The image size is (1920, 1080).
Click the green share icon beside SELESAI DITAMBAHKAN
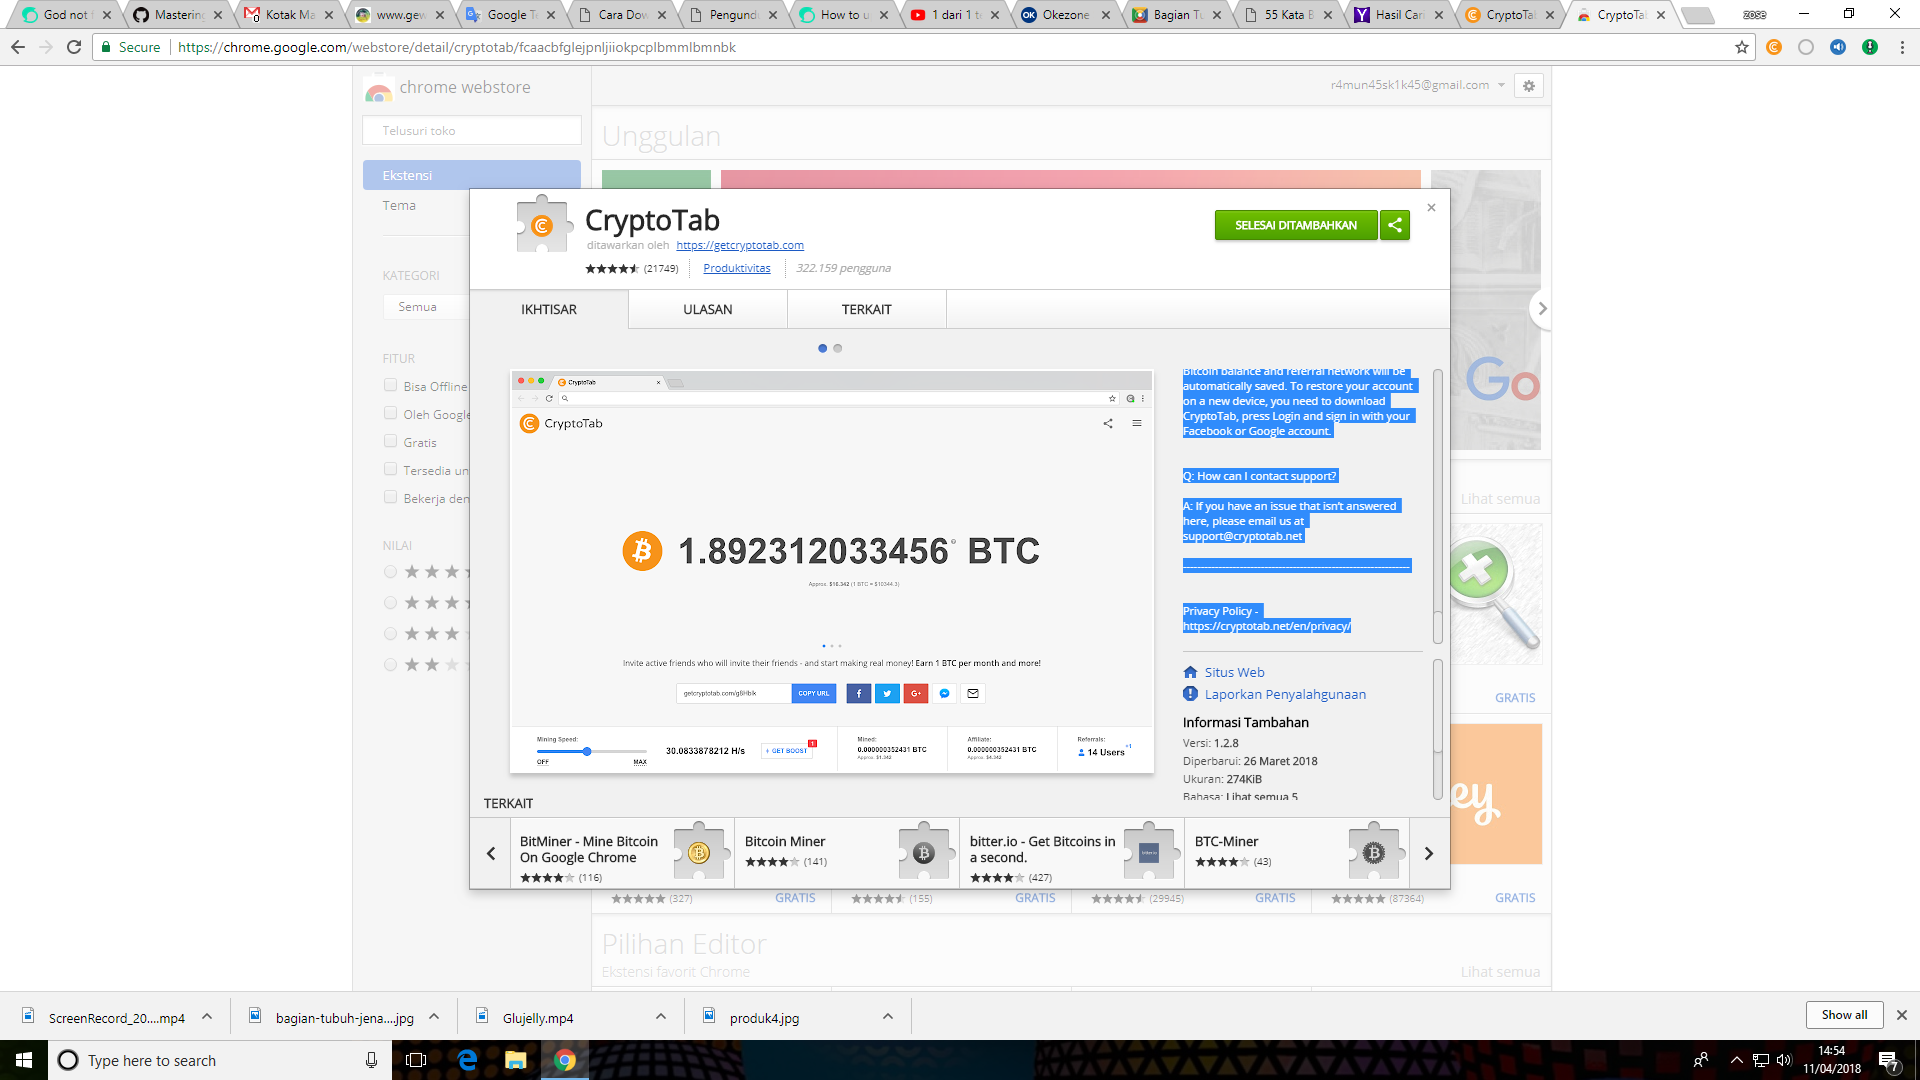pyautogui.click(x=1395, y=225)
